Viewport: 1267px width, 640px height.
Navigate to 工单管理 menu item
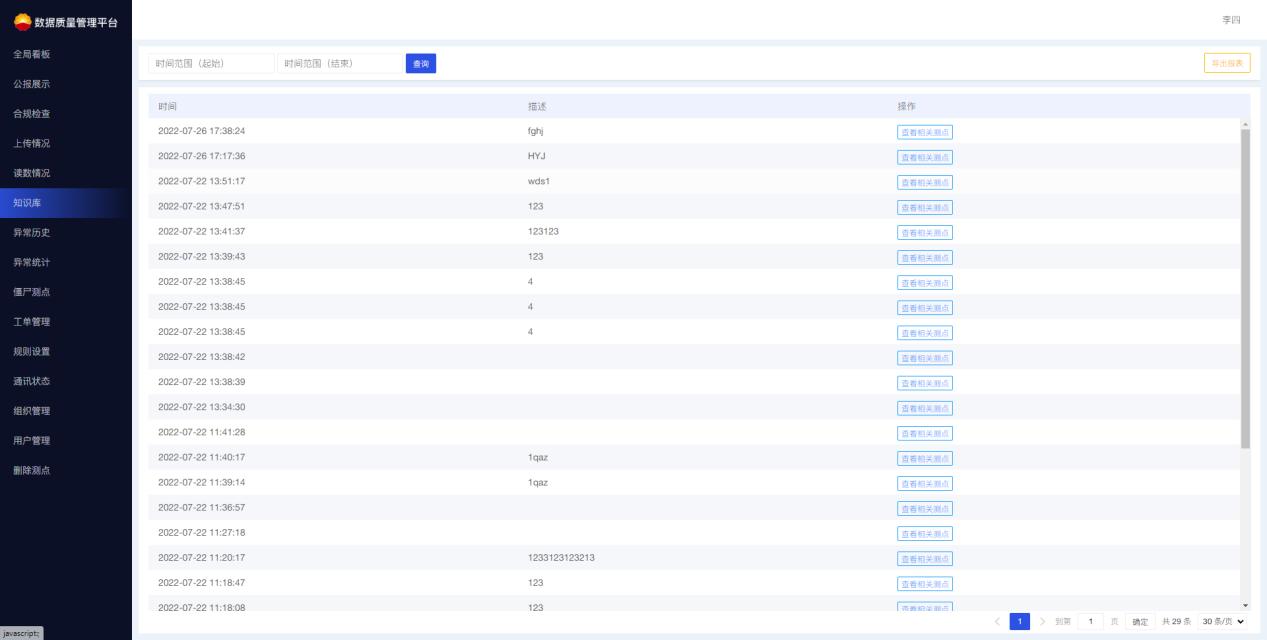point(32,322)
